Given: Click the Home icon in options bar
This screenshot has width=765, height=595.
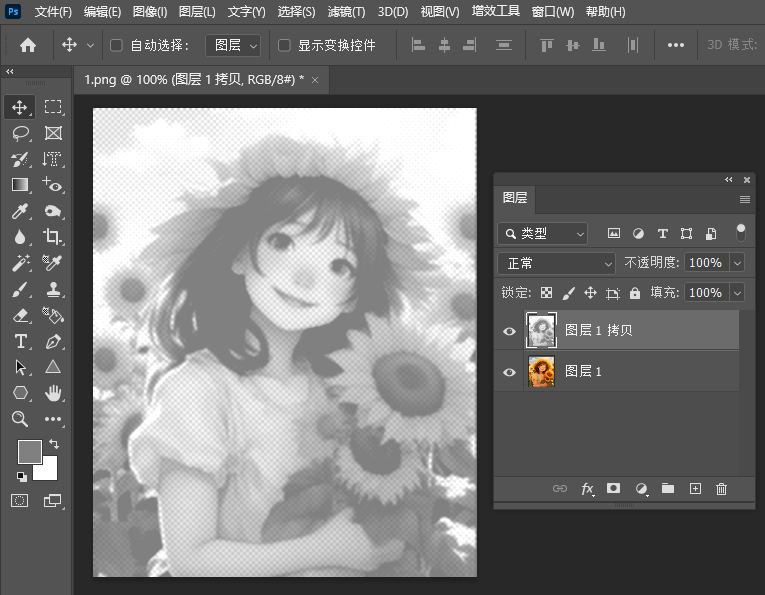Looking at the screenshot, I should pos(28,45).
